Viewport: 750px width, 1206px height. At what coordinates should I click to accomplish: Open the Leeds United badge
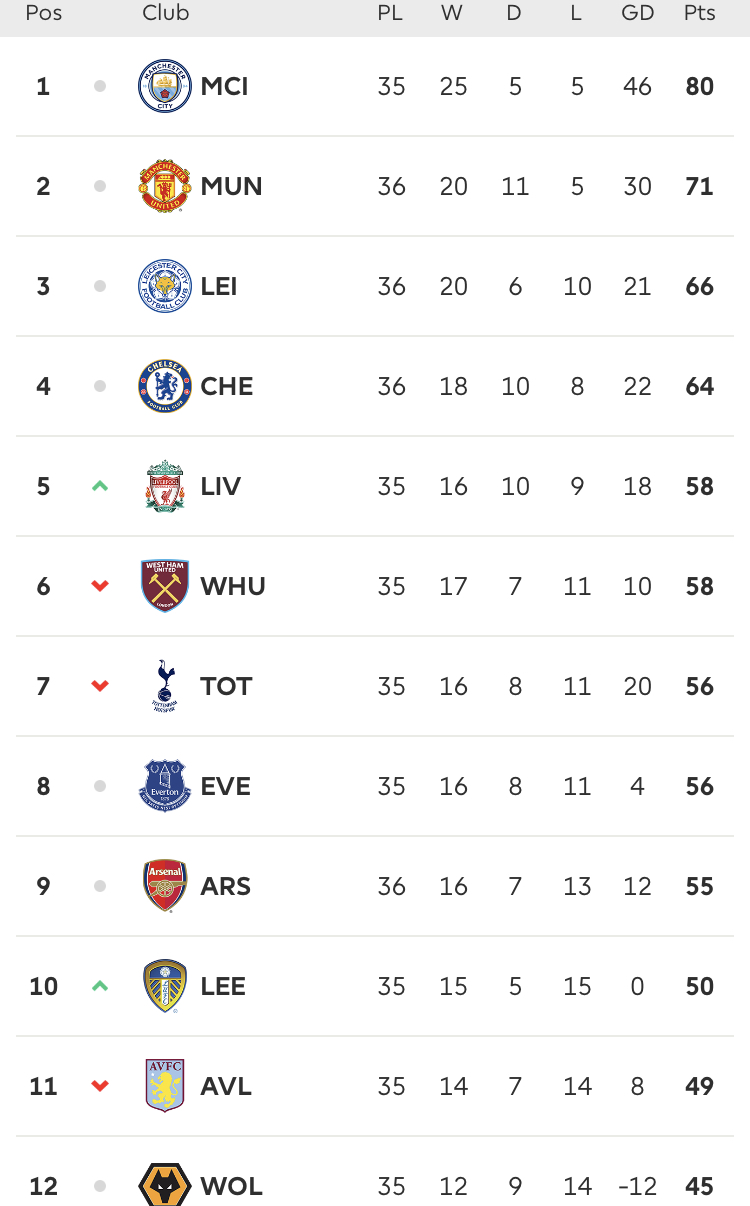(x=165, y=986)
